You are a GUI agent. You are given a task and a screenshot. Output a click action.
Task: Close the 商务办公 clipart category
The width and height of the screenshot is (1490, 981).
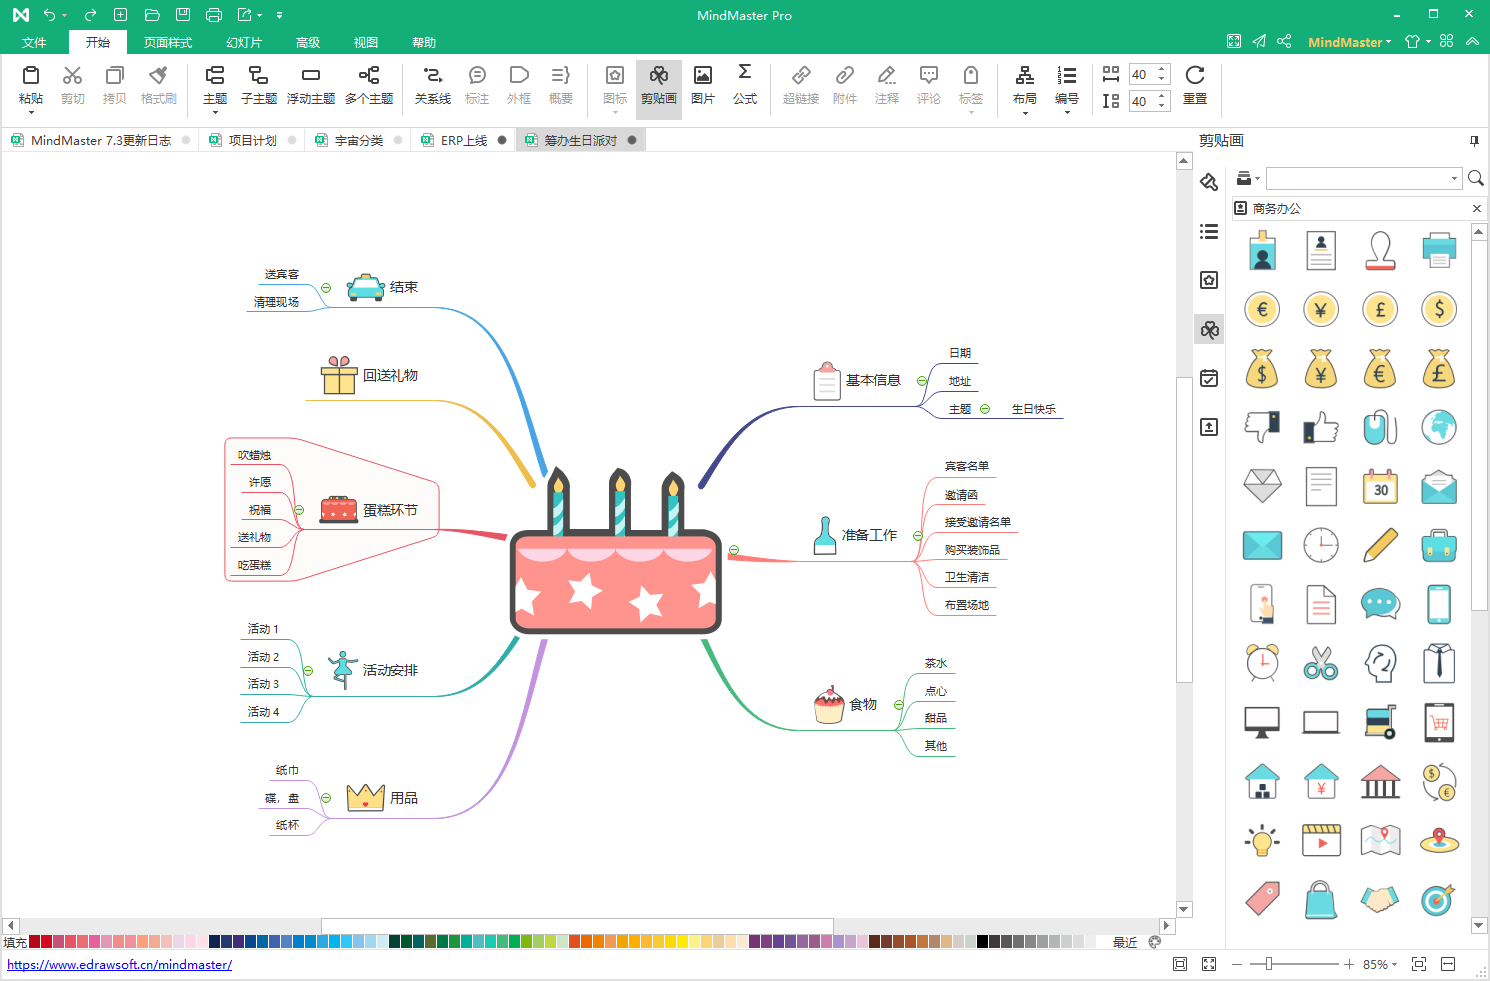(1477, 208)
